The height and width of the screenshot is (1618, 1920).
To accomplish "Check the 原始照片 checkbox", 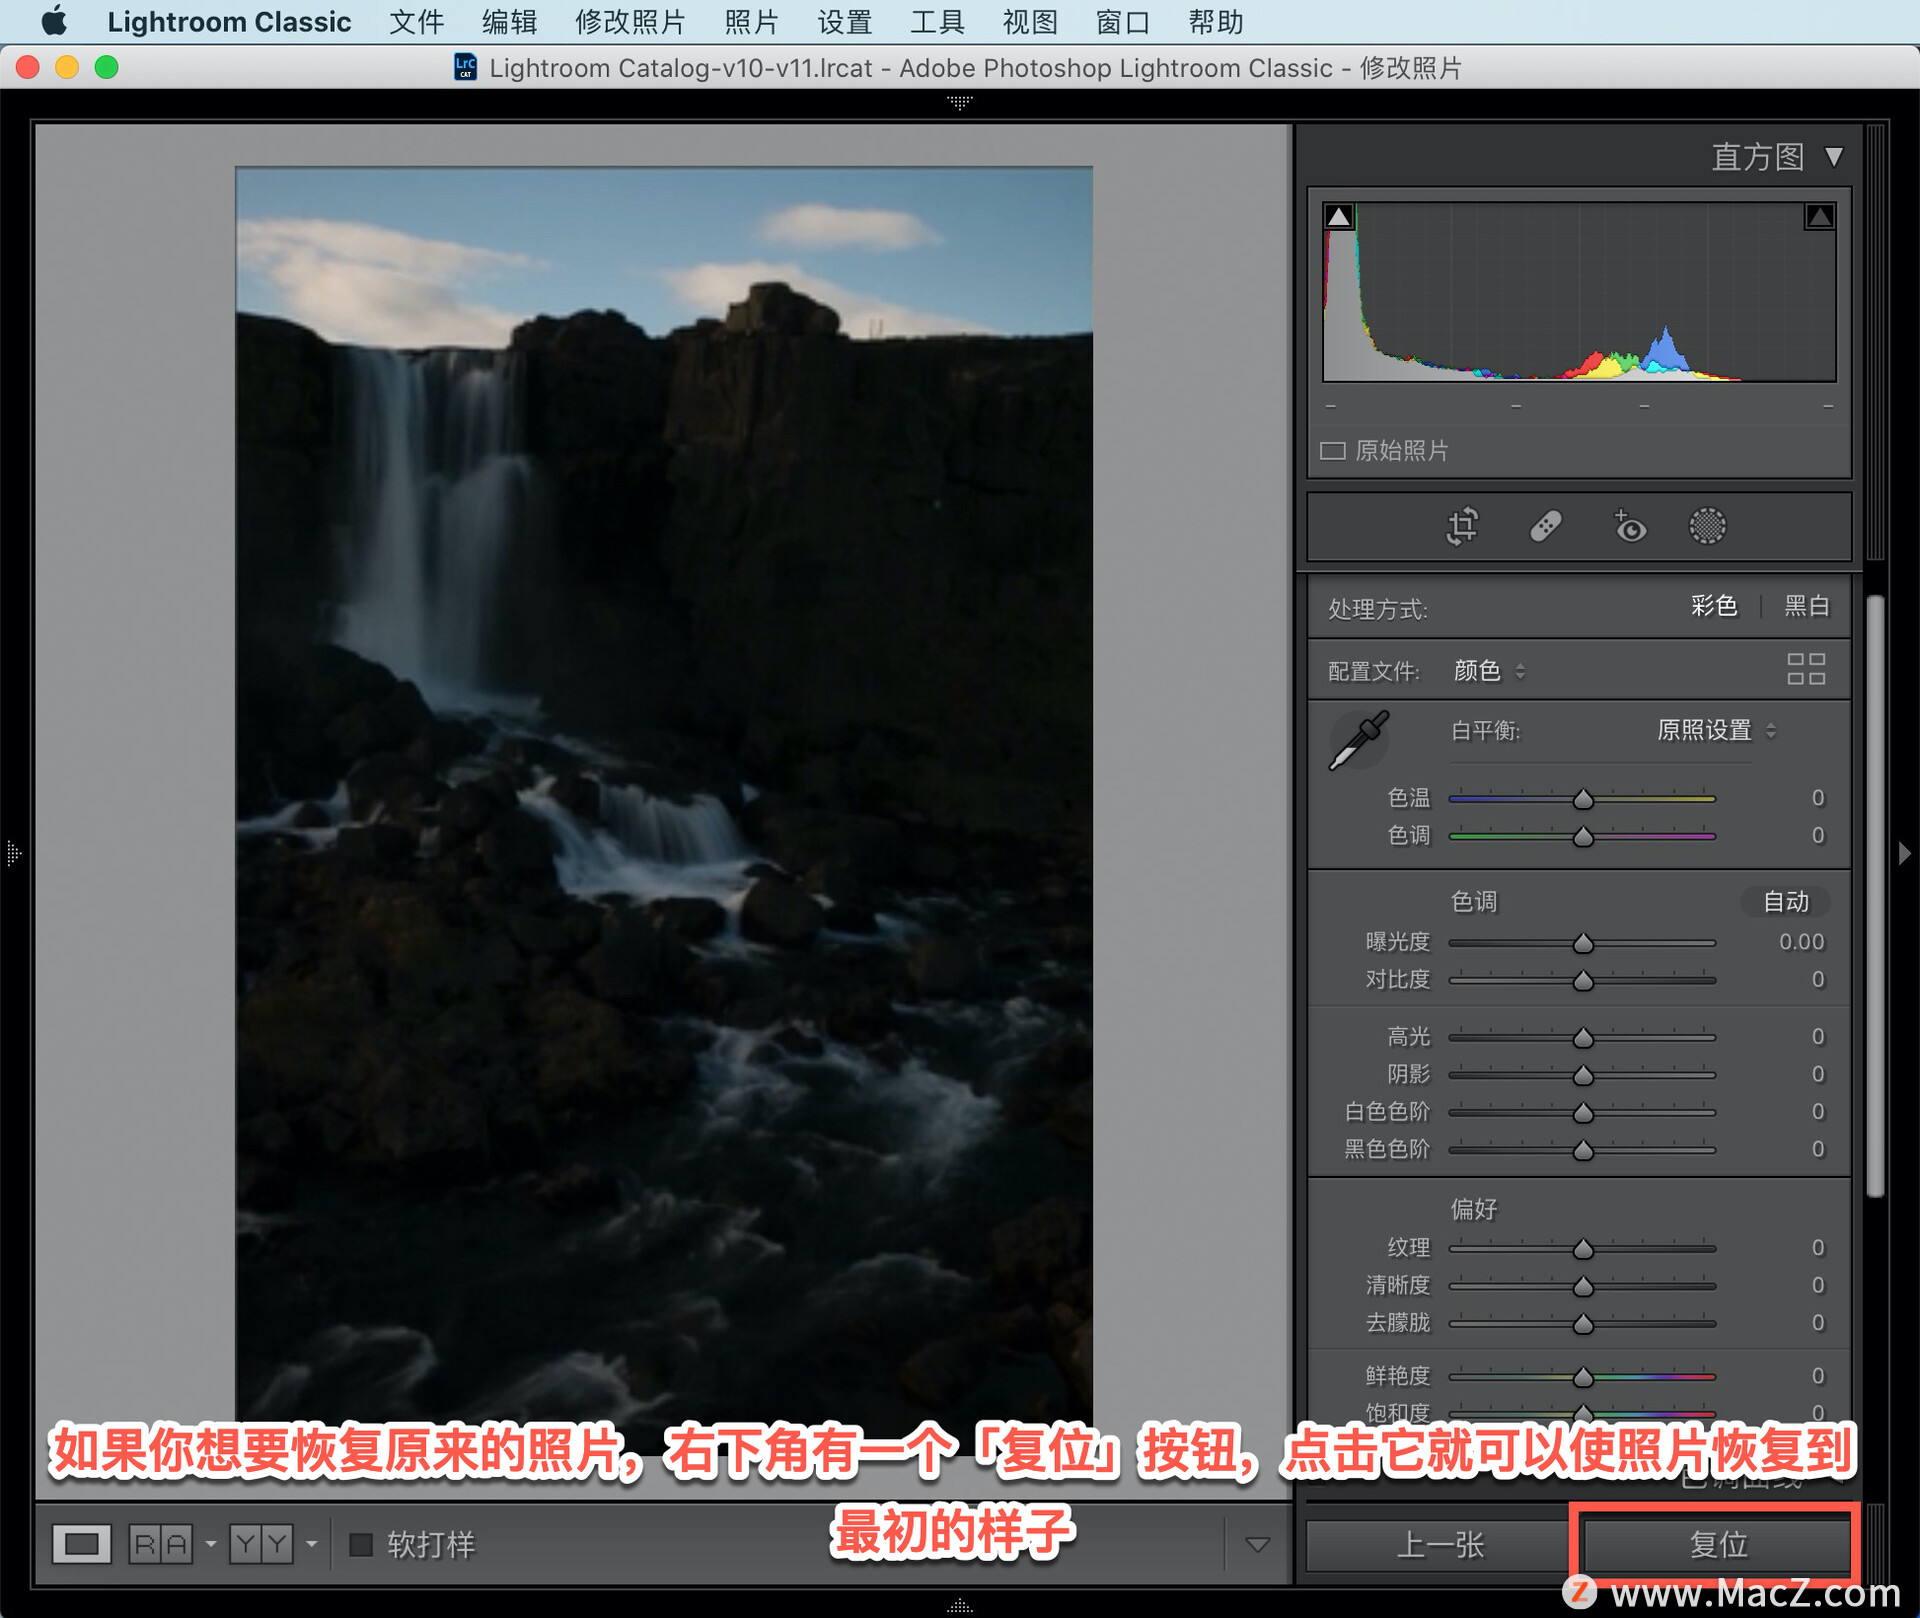I will [x=1332, y=451].
